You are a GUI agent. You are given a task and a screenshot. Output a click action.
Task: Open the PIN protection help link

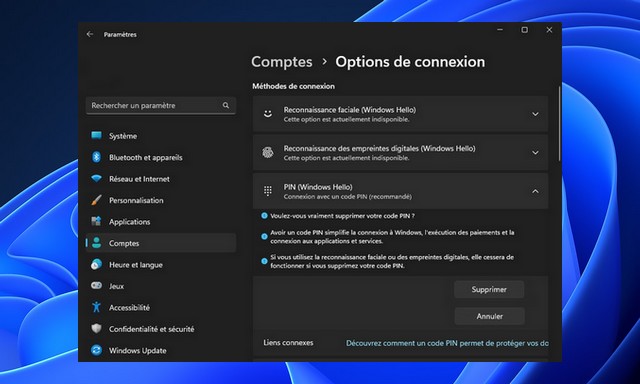click(447, 343)
